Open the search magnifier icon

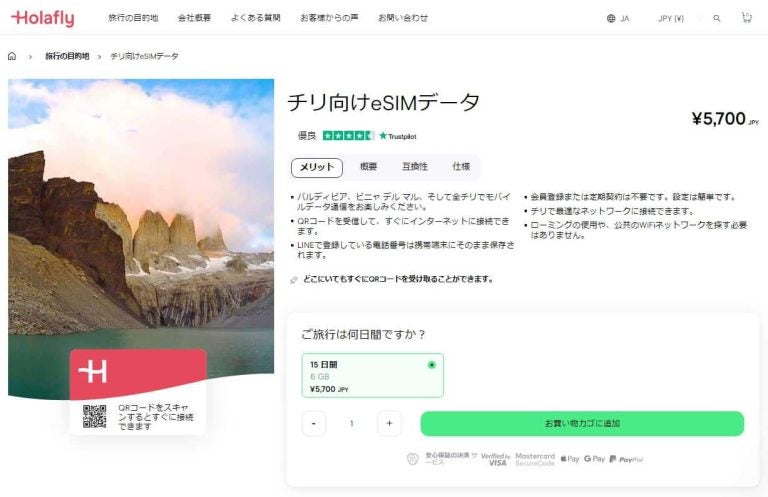pyautogui.click(x=717, y=19)
